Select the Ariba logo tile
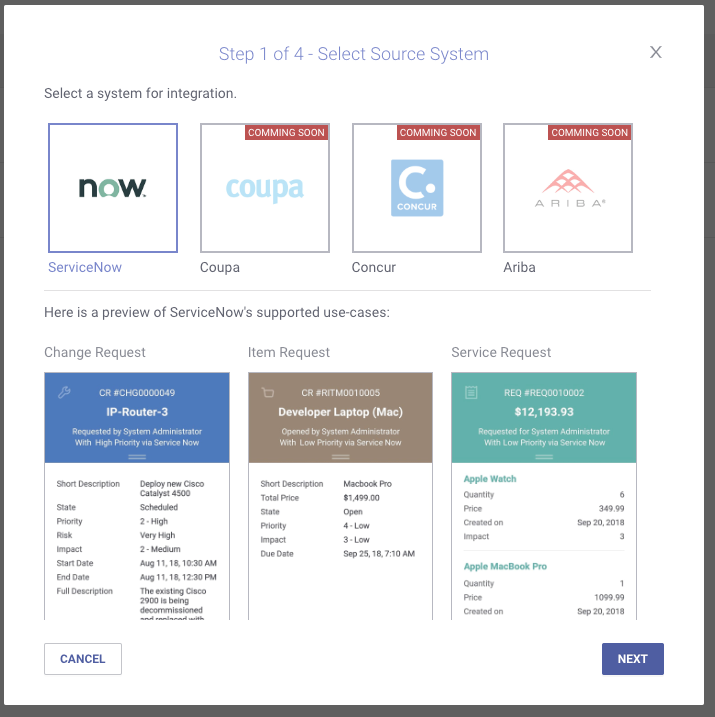Image resolution: width=715 pixels, height=717 pixels. (x=568, y=188)
